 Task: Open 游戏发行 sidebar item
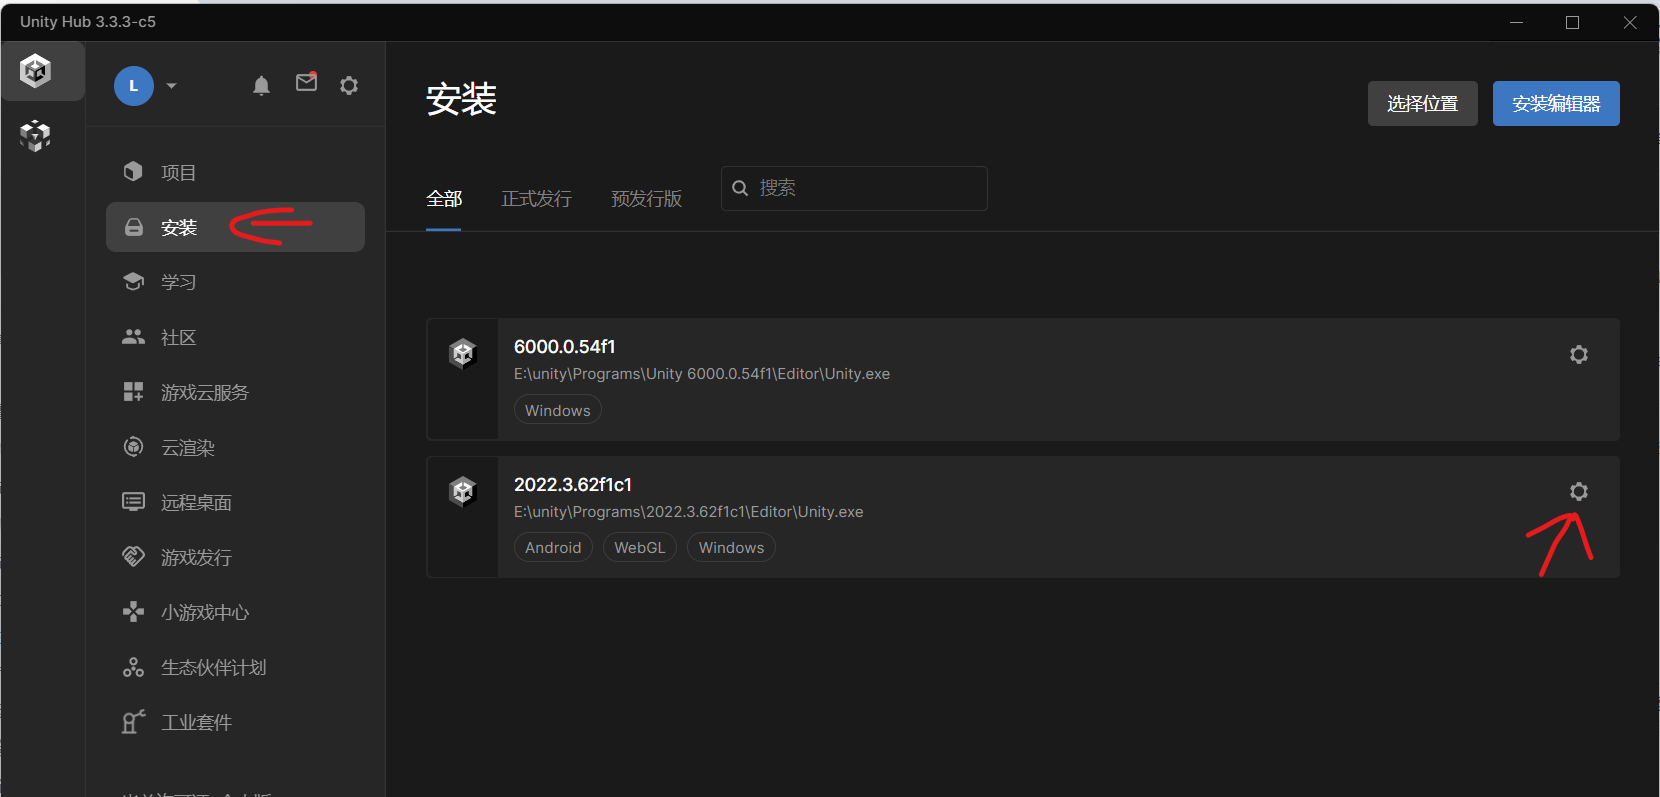pyautogui.click(x=235, y=557)
